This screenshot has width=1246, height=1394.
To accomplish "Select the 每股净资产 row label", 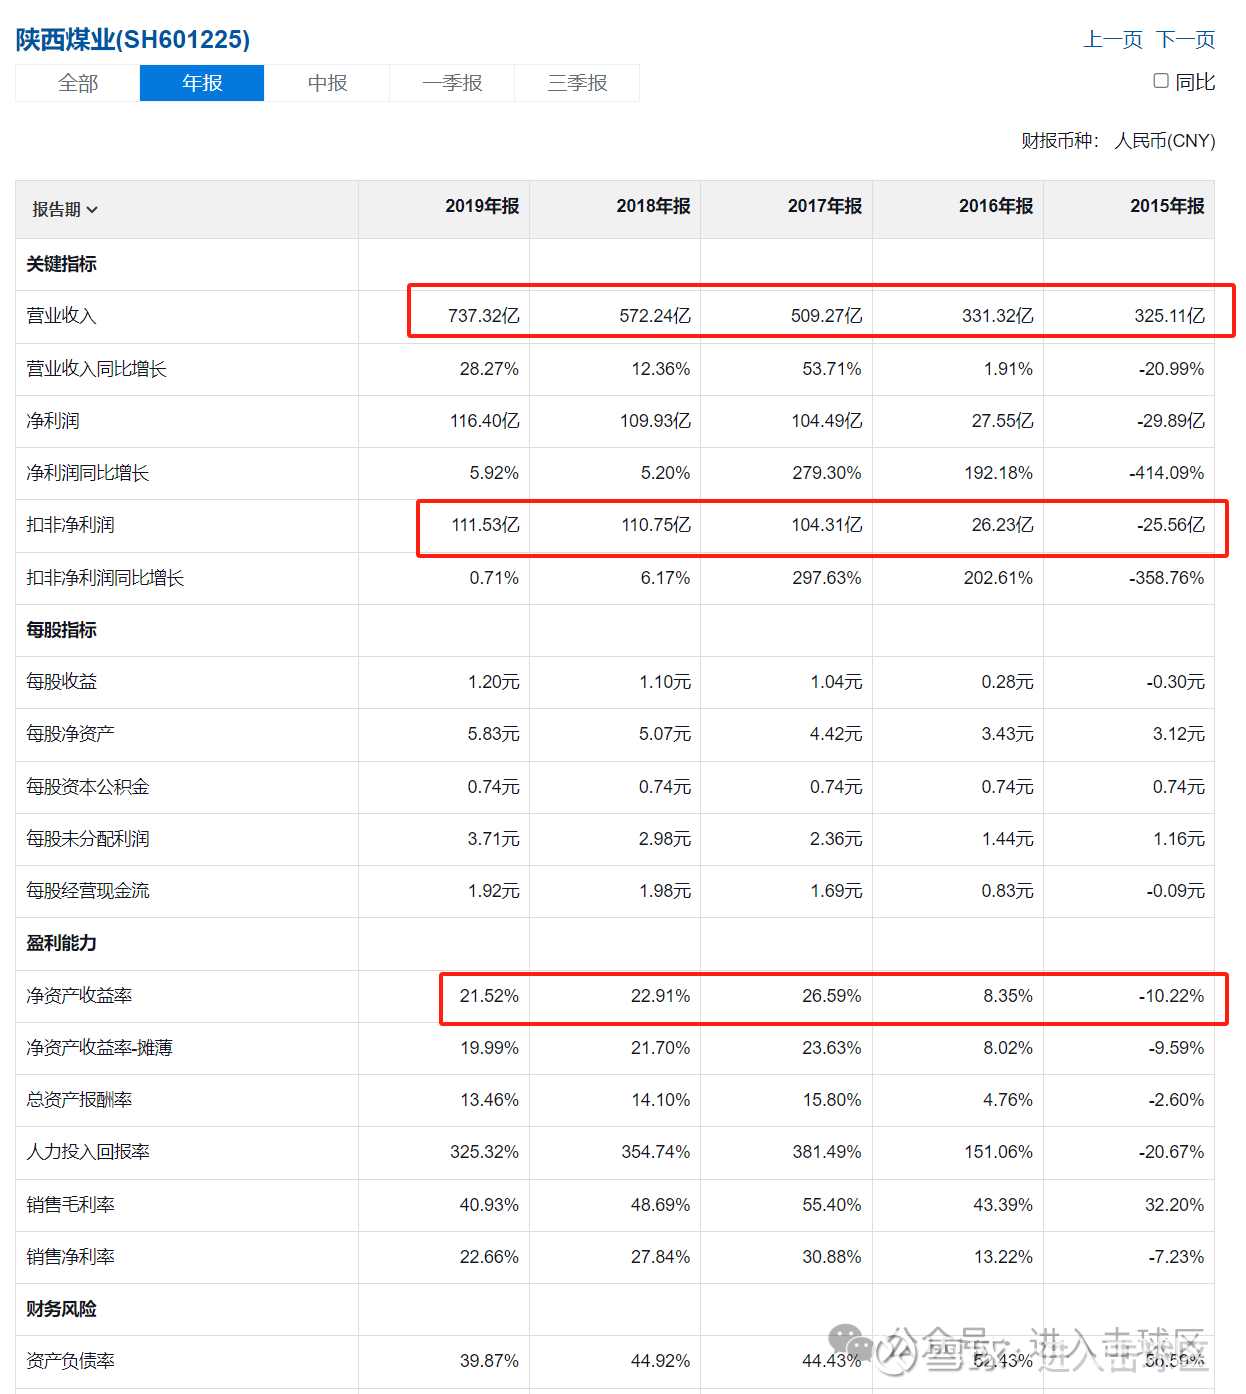I will coord(70,734).
